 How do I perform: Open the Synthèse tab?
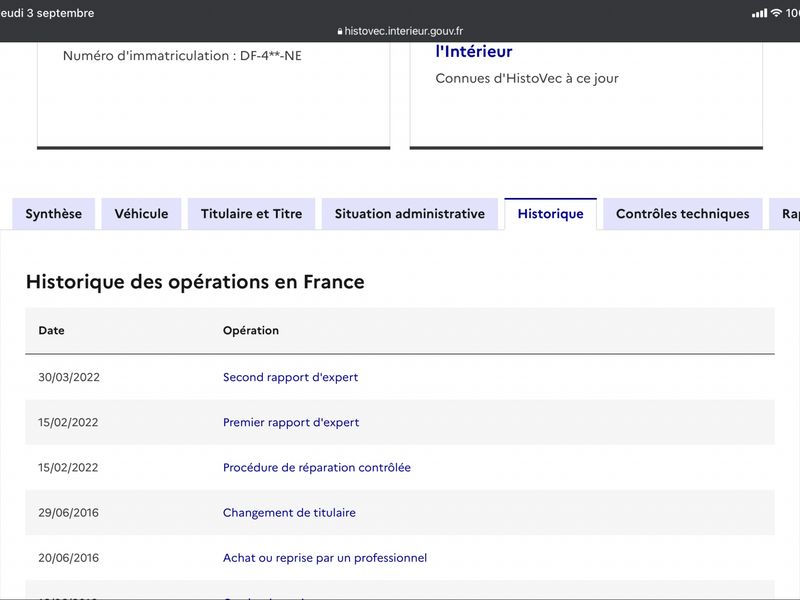click(x=54, y=214)
